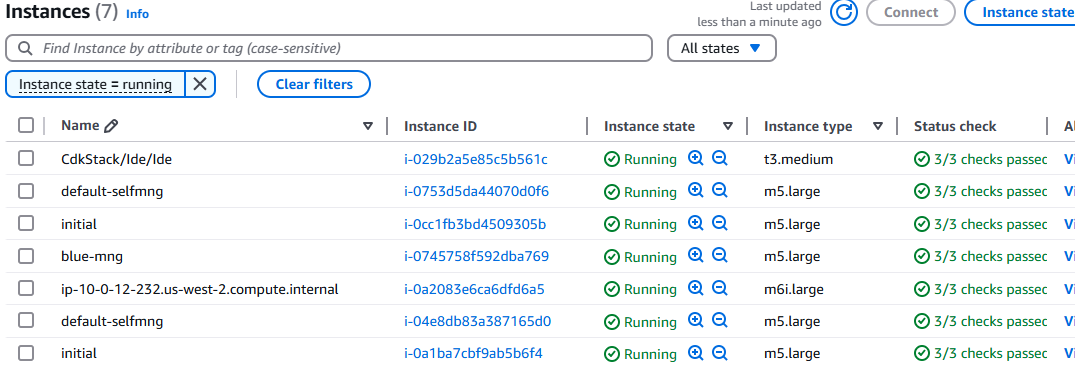The width and height of the screenshot is (1075, 369).
Task: Include-filter icon for i-0cc1fb3bd4509305b row
Action: [x=696, y=224]
